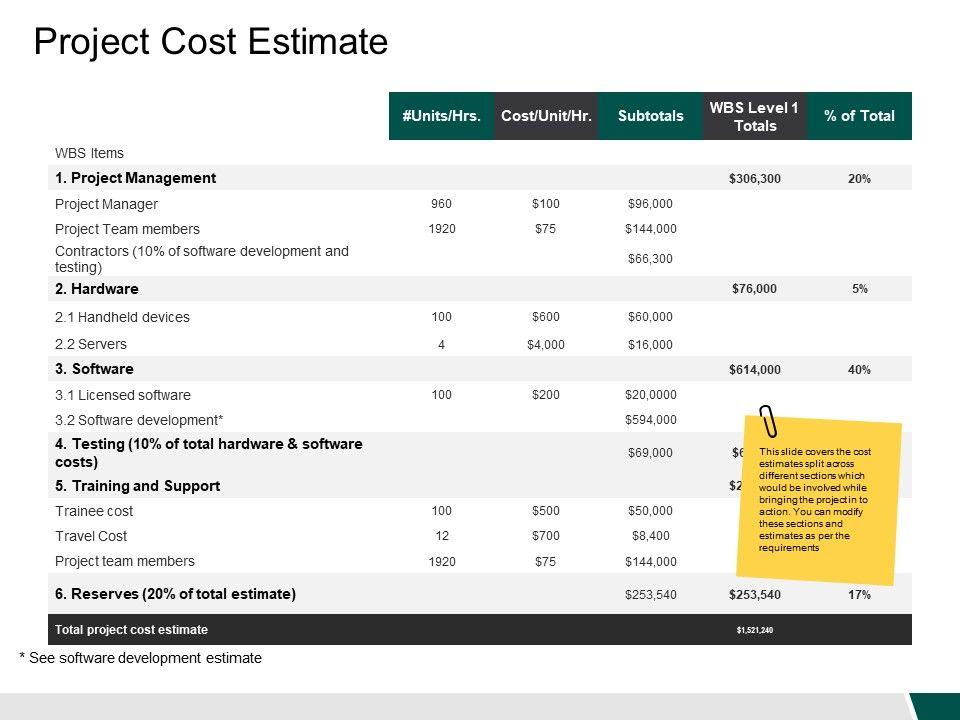Screen dimensions: 960x720
Task: Click the 2.2 Servers row label
Action: (x=91, y=344)
